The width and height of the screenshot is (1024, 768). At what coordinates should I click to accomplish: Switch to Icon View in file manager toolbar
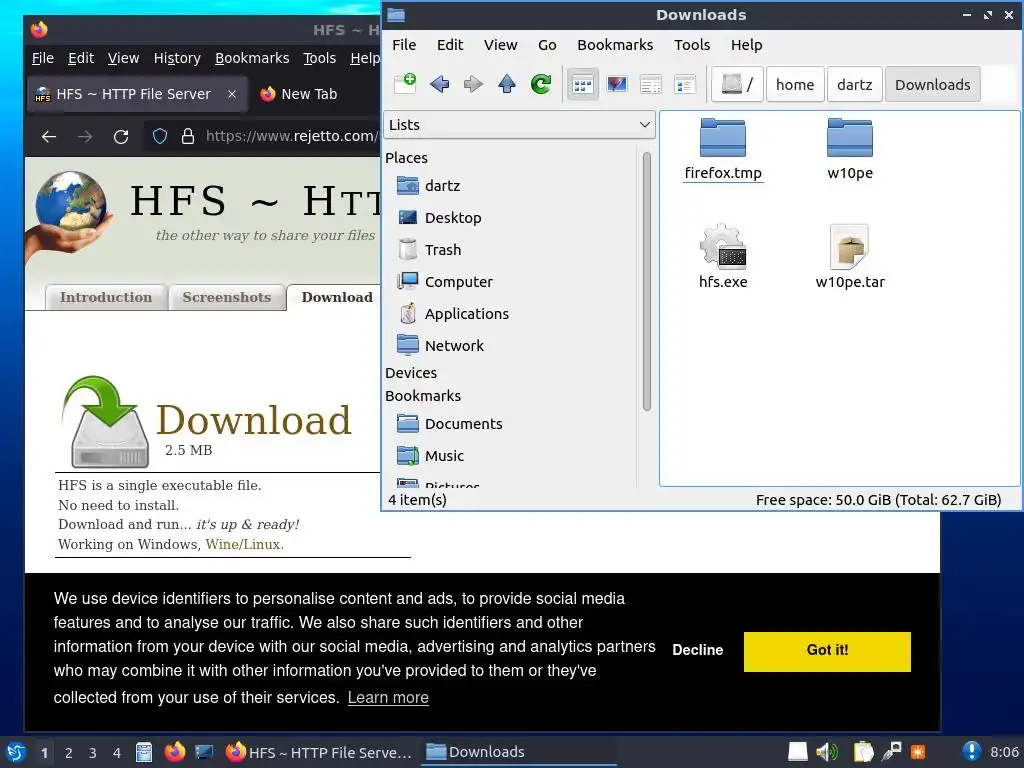click(x=583, y=84)
